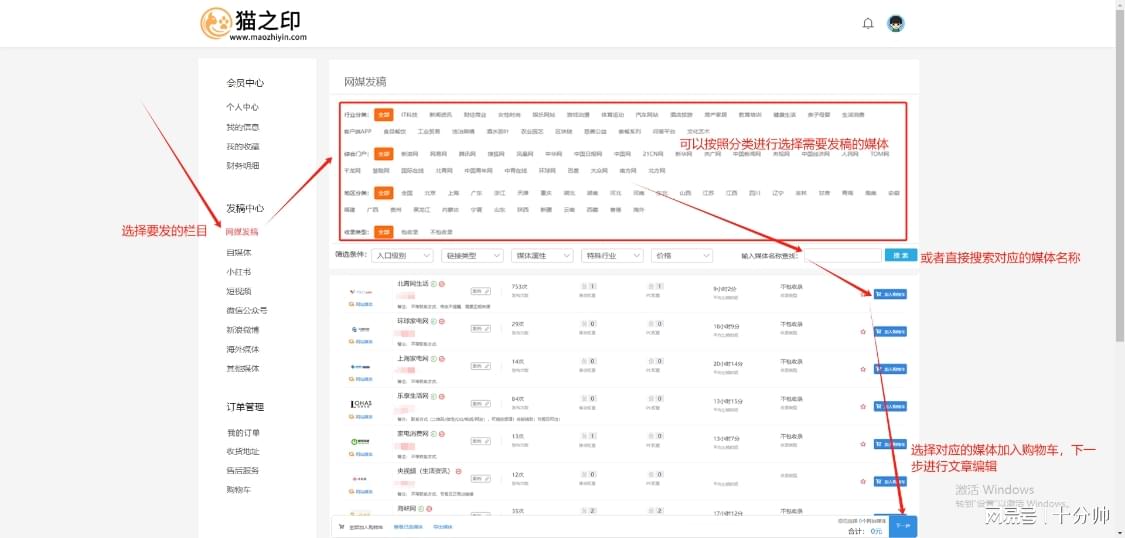Open the 价格 filter dropdown
Viewport: 1125px width, 538px height.
(x=682, y=256)
